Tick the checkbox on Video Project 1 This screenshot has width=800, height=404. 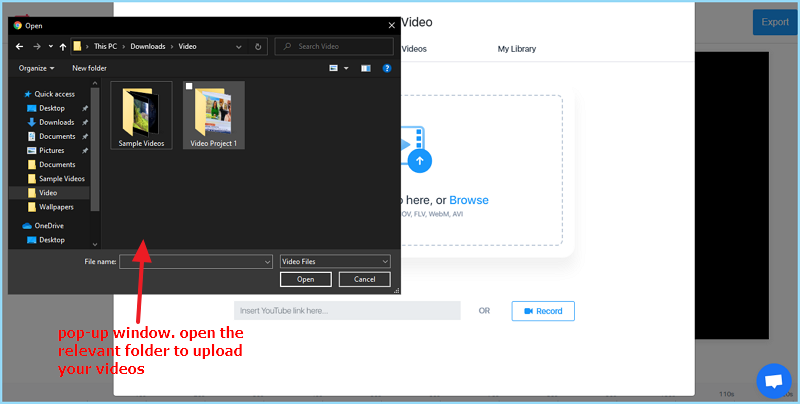pos(189,87)
